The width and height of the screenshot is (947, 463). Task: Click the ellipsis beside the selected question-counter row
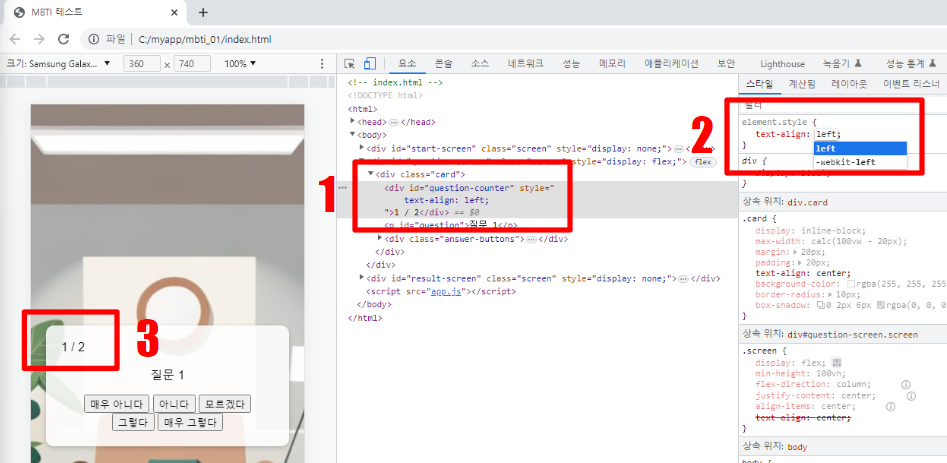point(343,188)
